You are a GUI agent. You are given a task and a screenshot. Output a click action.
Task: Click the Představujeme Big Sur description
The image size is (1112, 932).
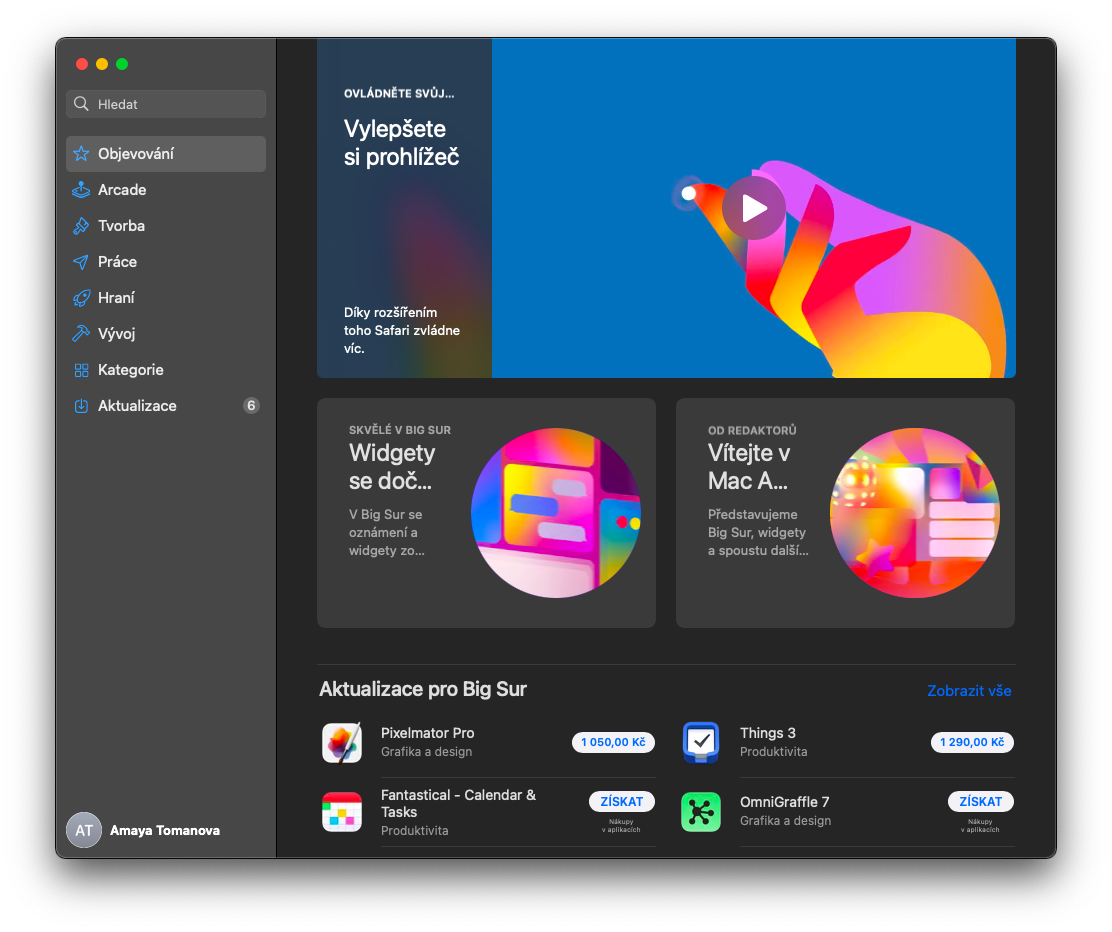(757, 533)
